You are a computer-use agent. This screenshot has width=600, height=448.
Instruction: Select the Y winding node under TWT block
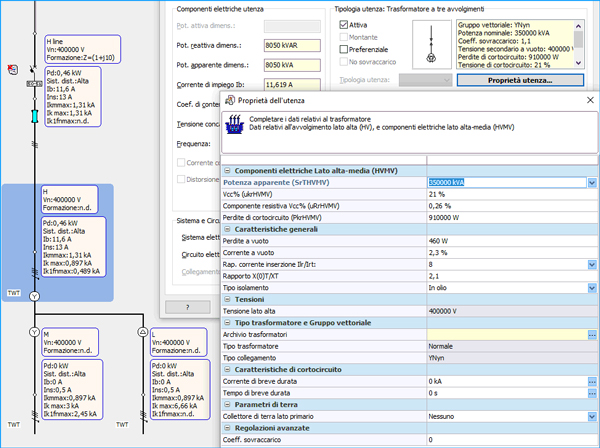click(34, 296)
